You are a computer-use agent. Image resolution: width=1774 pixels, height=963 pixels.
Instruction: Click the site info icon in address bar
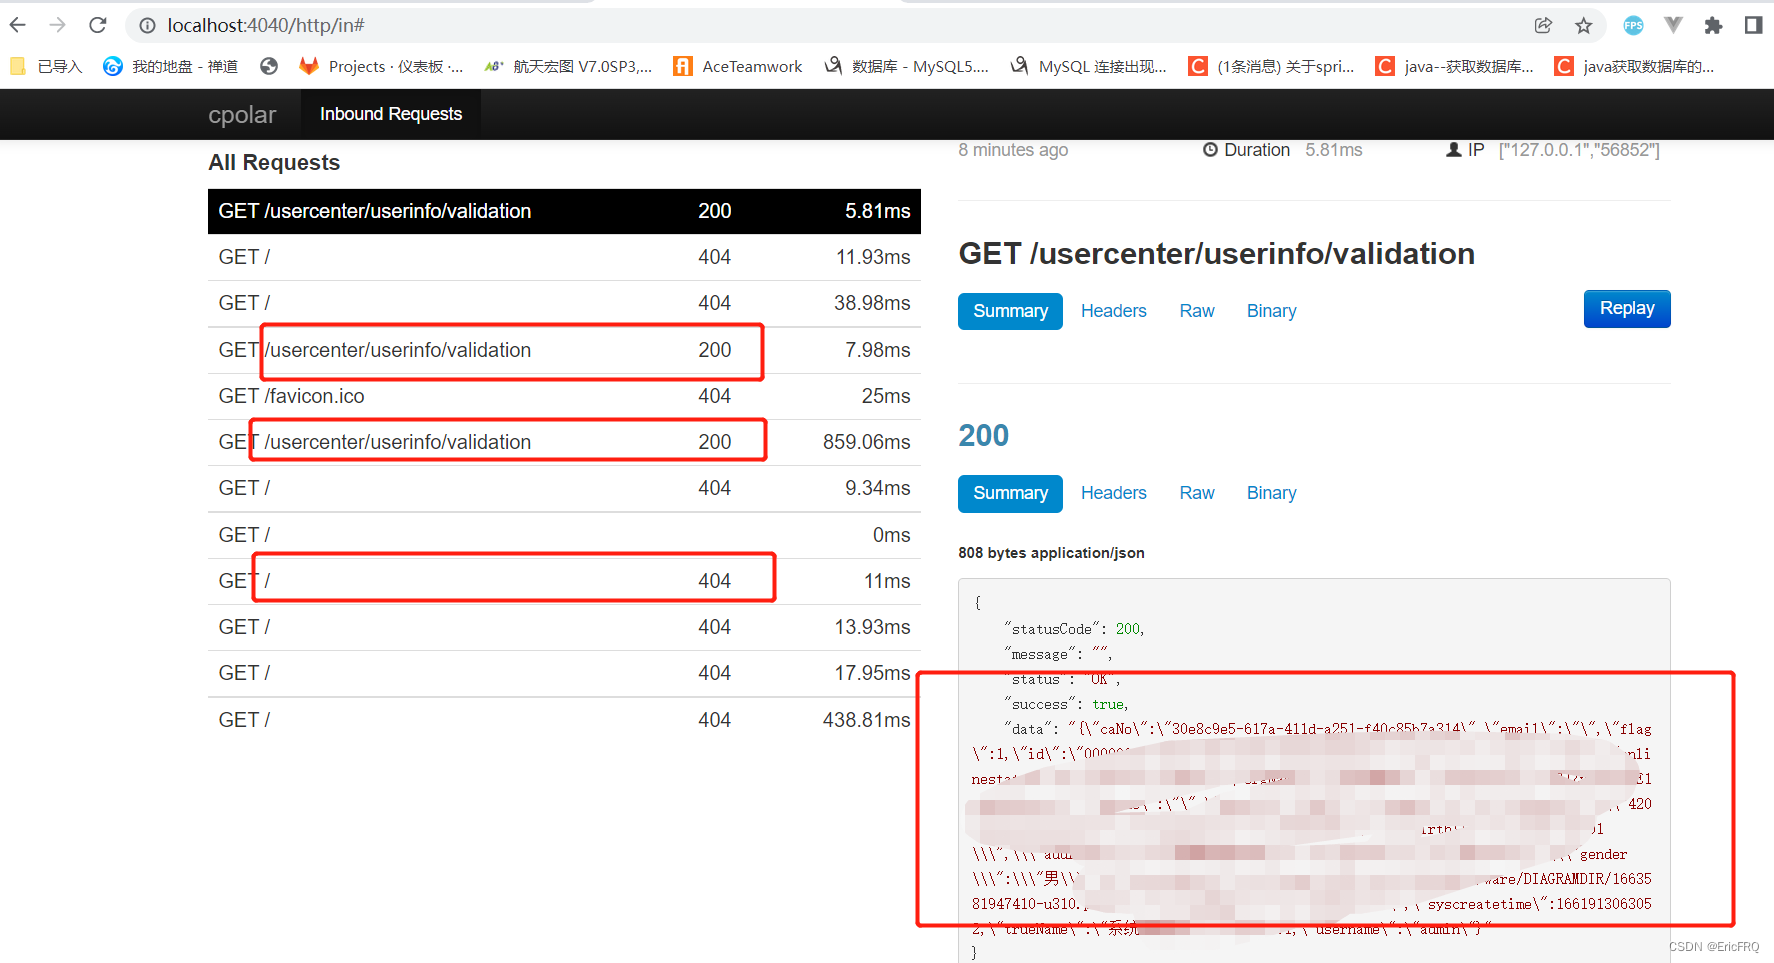pos(147,26)
